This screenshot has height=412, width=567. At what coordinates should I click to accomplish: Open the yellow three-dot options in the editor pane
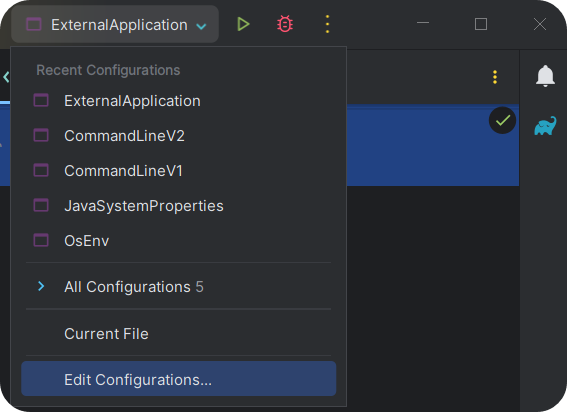(x=495, y=77)
